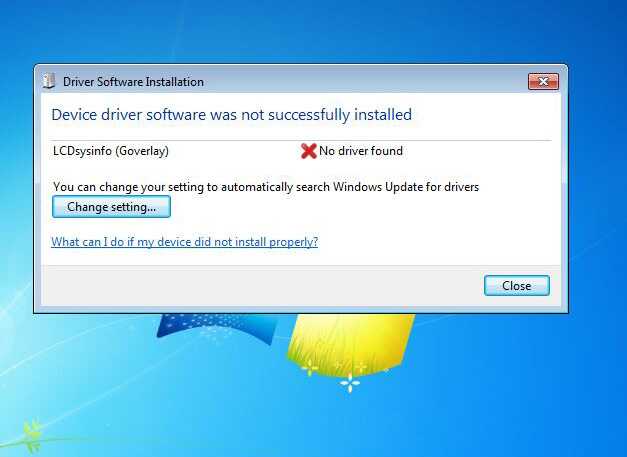Select the LCDsysinfo (Goverlay) device entry
This screenshot has width=627, height=457.
[111, 151]
